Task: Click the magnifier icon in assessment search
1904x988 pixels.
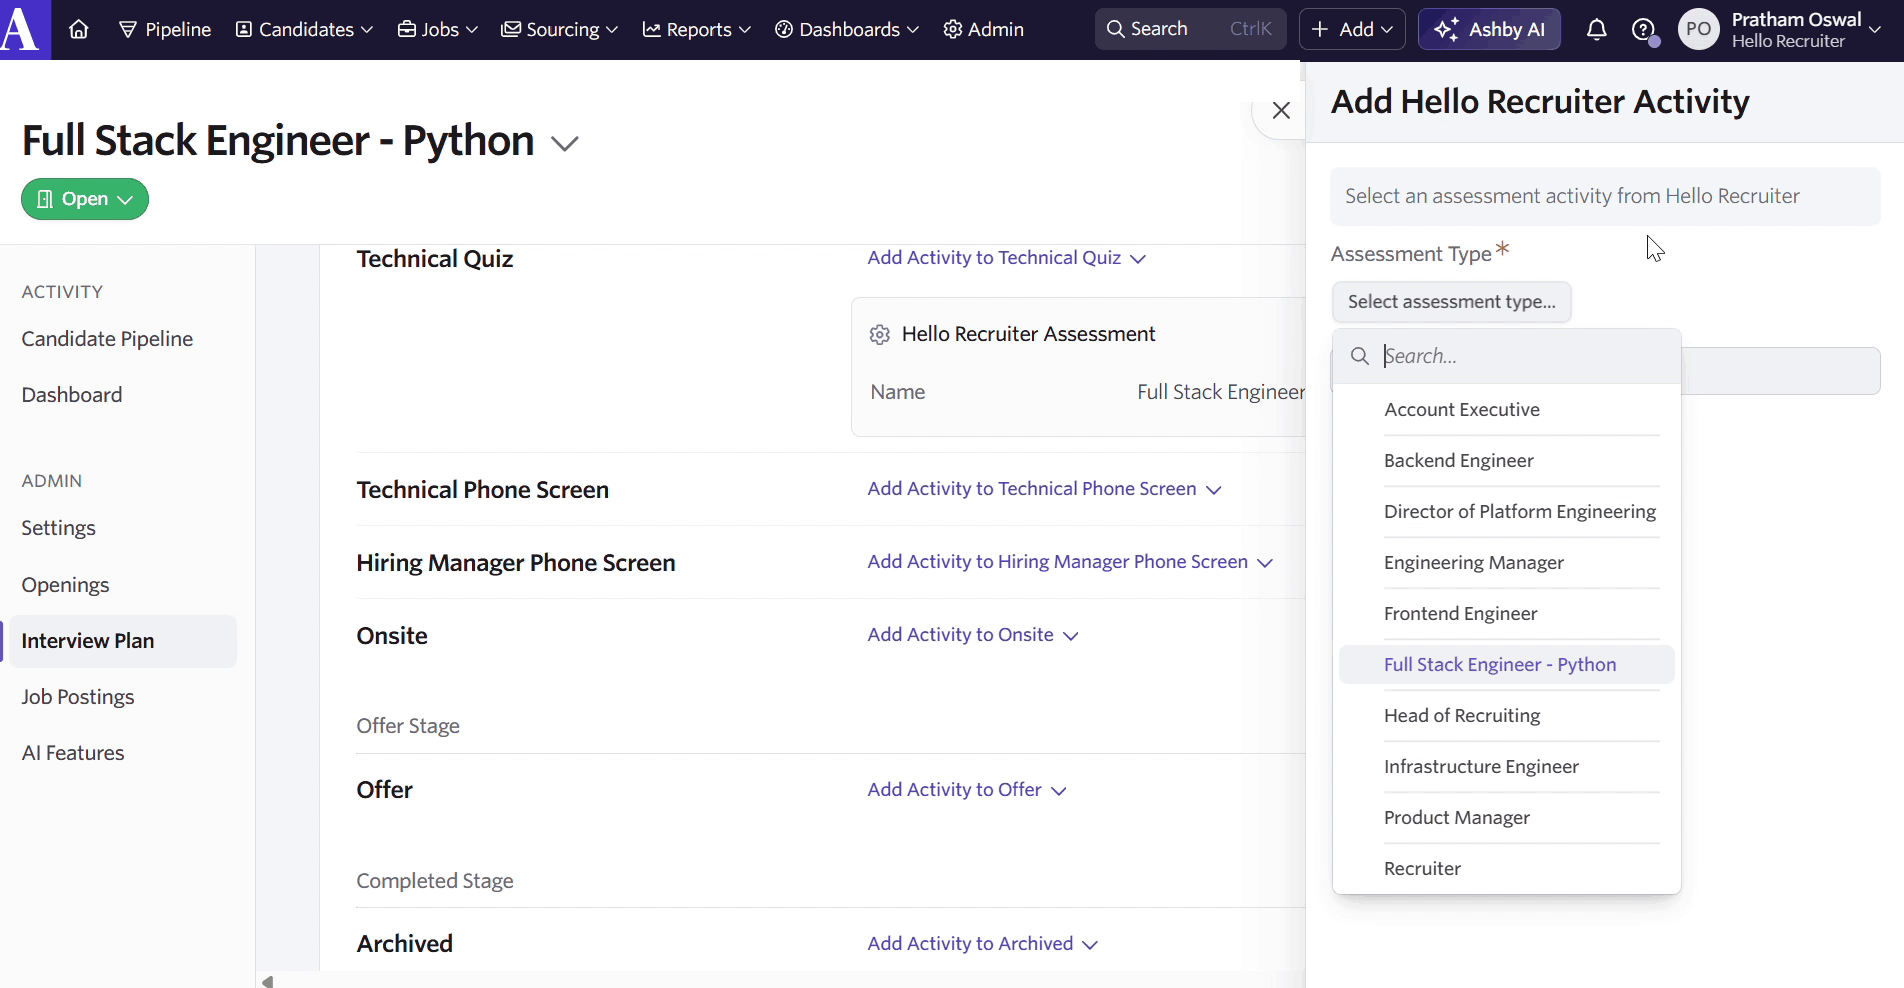Action: point(1360,356)
